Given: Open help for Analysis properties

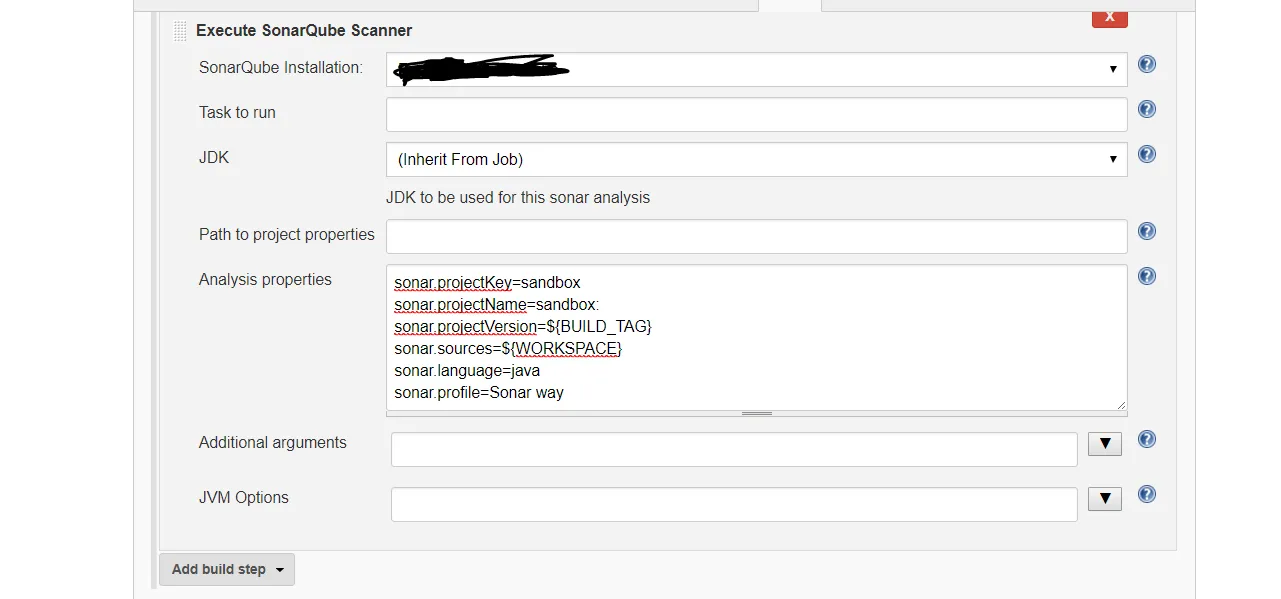Looking at the screenshot, I should point(1147,277).
